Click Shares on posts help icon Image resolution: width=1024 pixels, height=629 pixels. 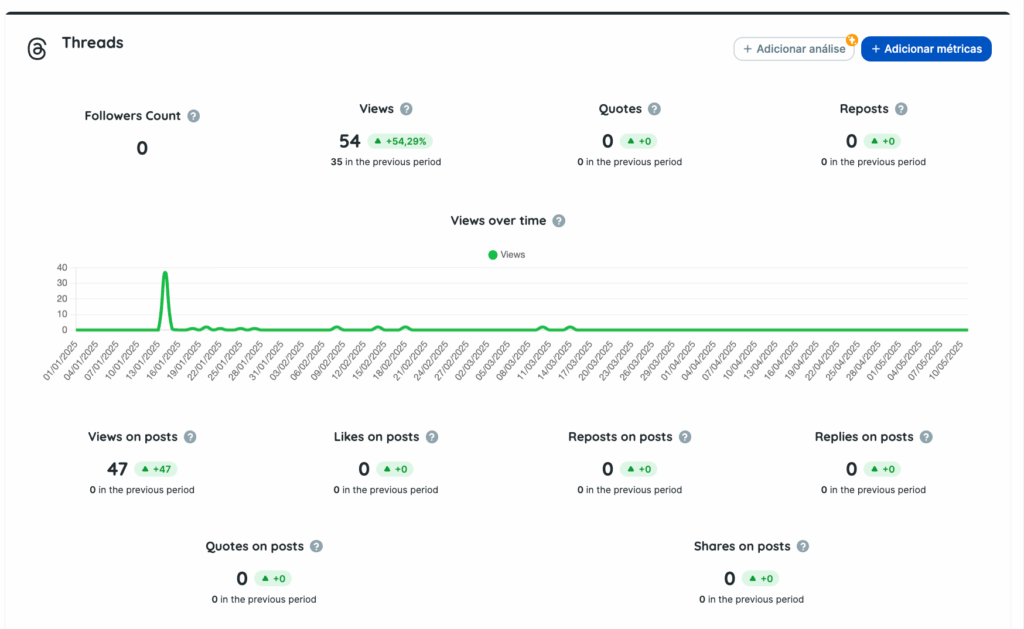[803, 547]
